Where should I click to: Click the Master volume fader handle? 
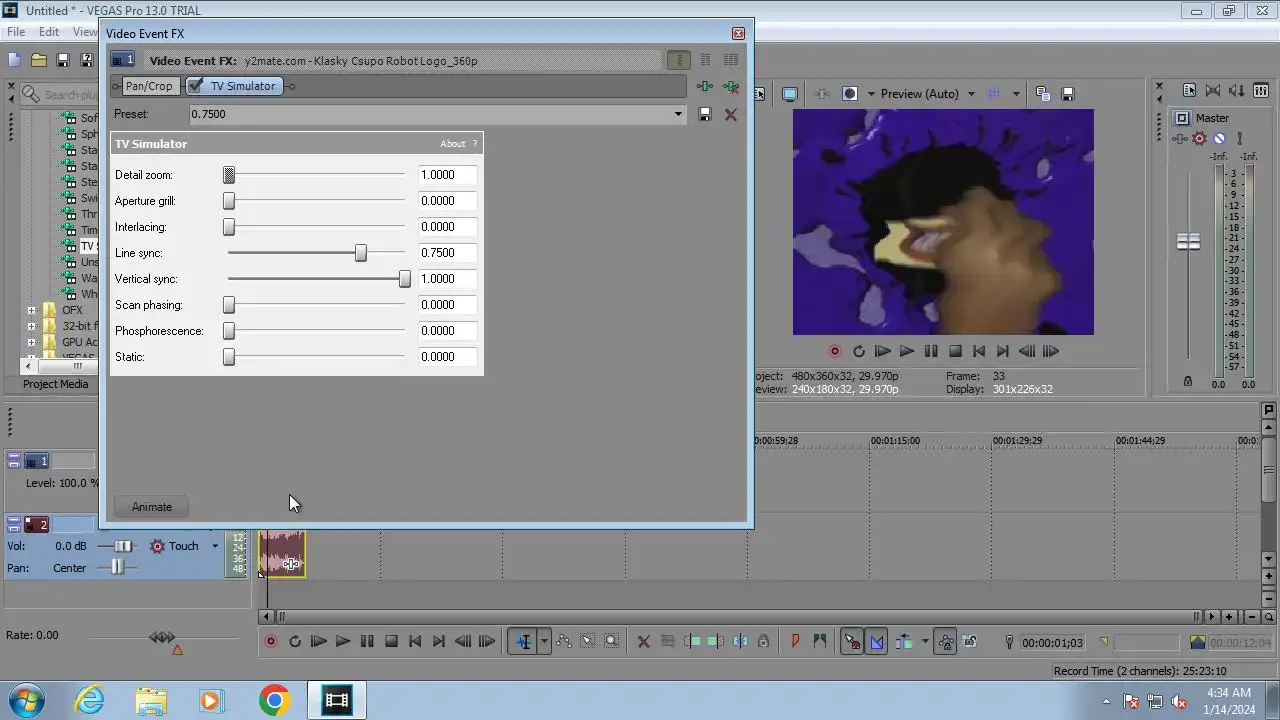1188,242
